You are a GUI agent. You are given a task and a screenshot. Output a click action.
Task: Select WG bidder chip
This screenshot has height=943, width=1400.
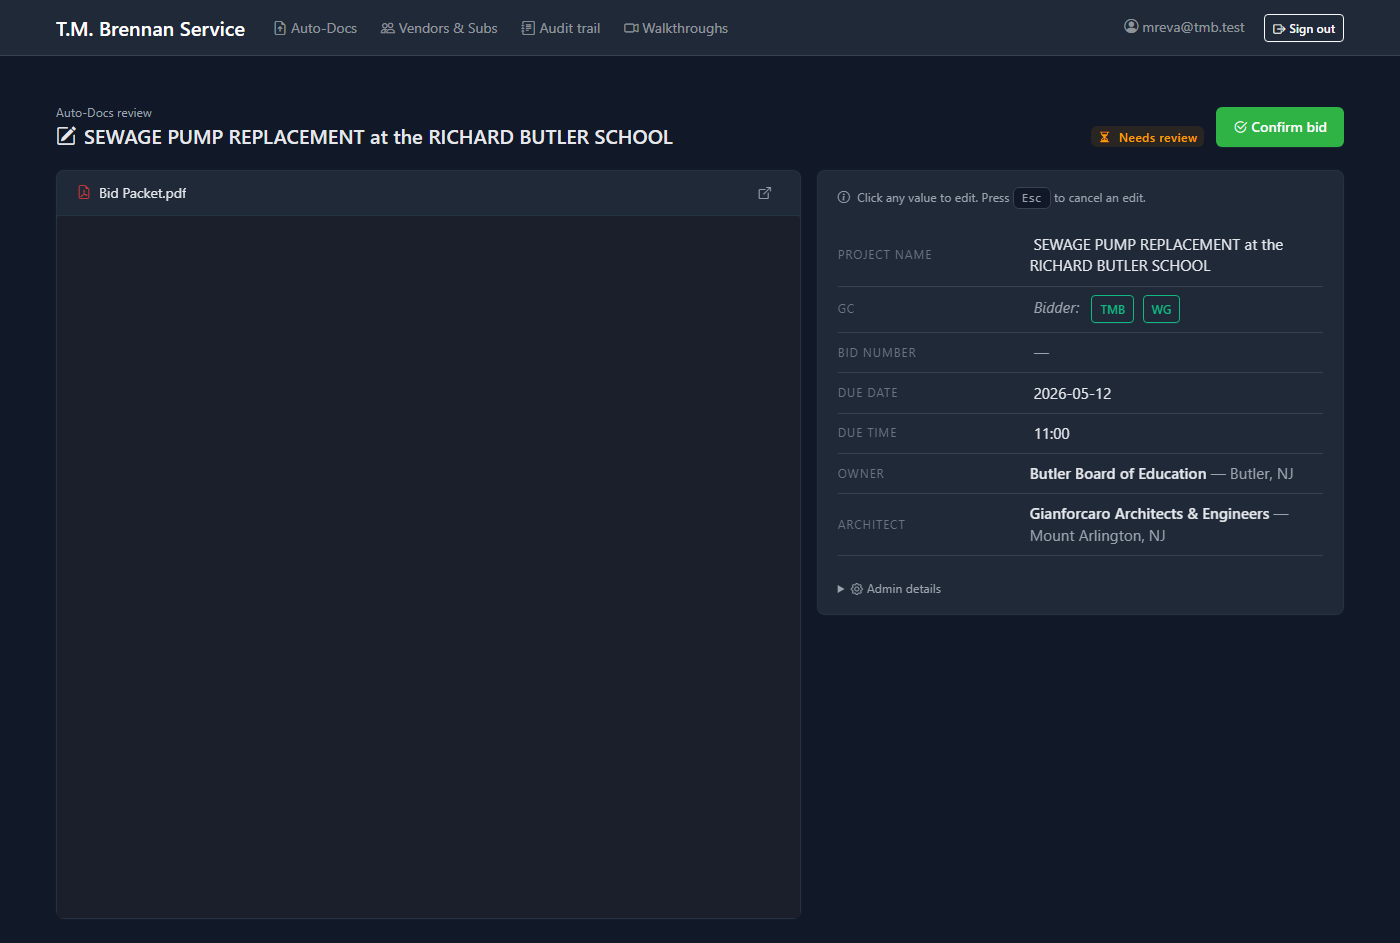click(1161, 309)
